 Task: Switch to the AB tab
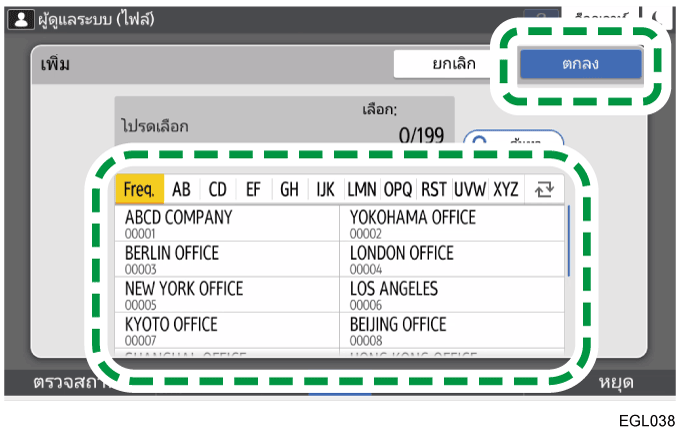pos(181,189)
